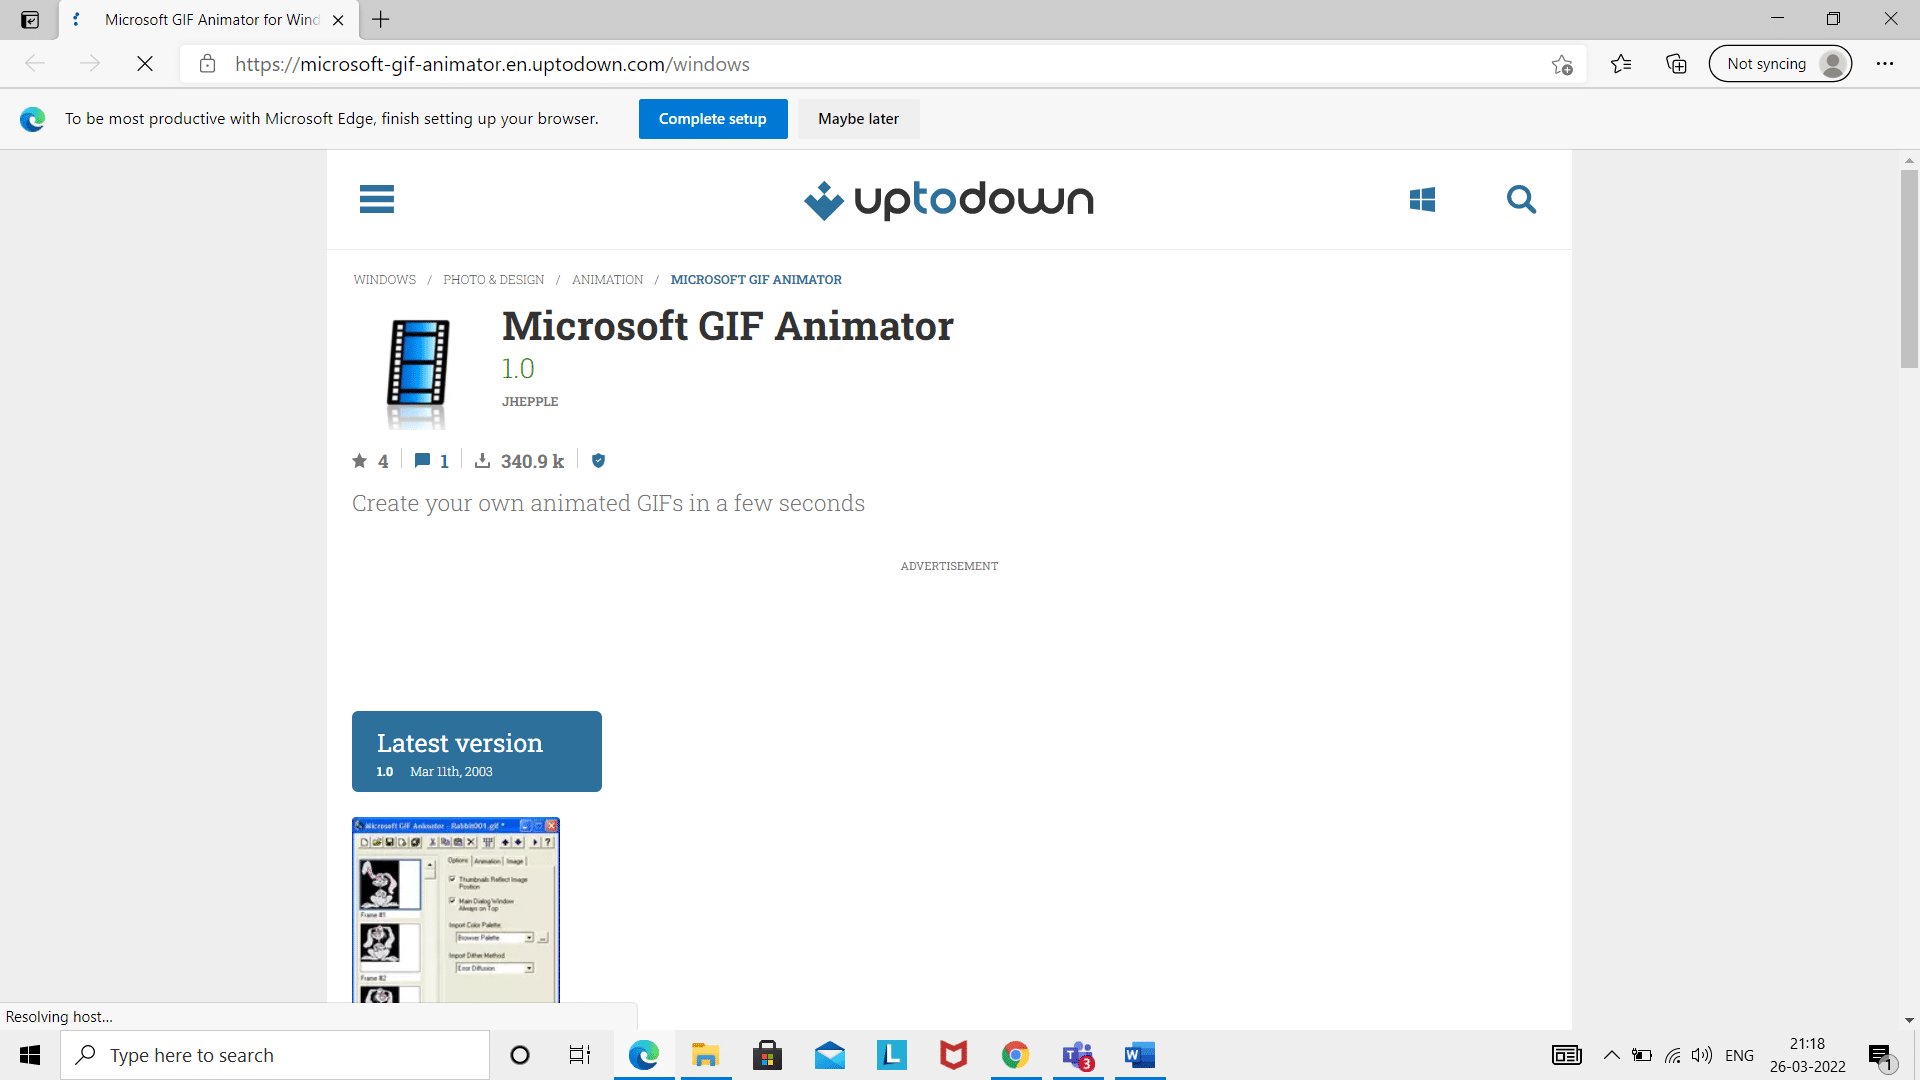Toggle the browser favorites star icon
Screen dimensions: 1920x1080
coord(1561,63)
